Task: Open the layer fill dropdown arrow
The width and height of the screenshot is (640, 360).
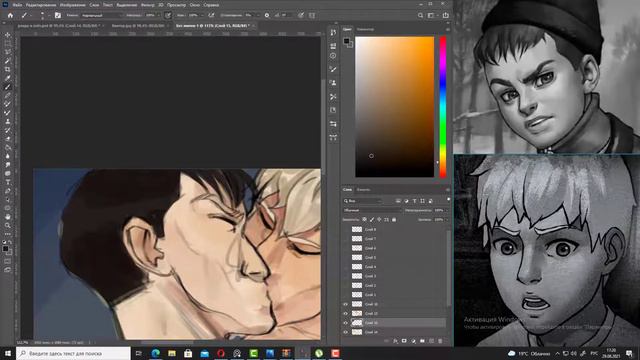Action: point(447,220)
